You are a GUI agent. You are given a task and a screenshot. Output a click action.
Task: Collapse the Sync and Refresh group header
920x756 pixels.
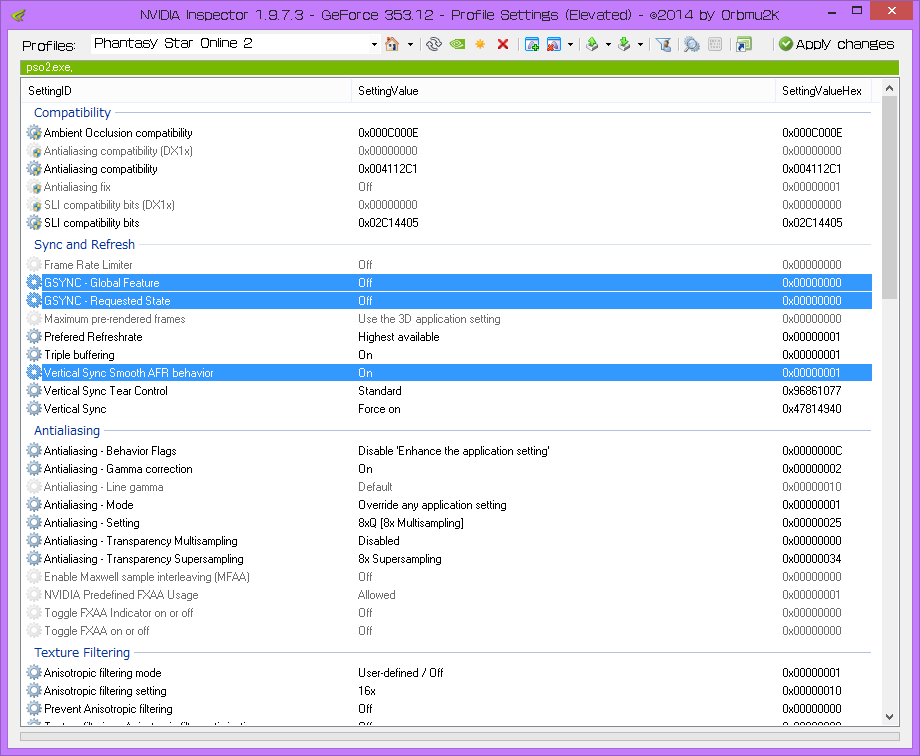pyautogui.click(x=84, y=245)
